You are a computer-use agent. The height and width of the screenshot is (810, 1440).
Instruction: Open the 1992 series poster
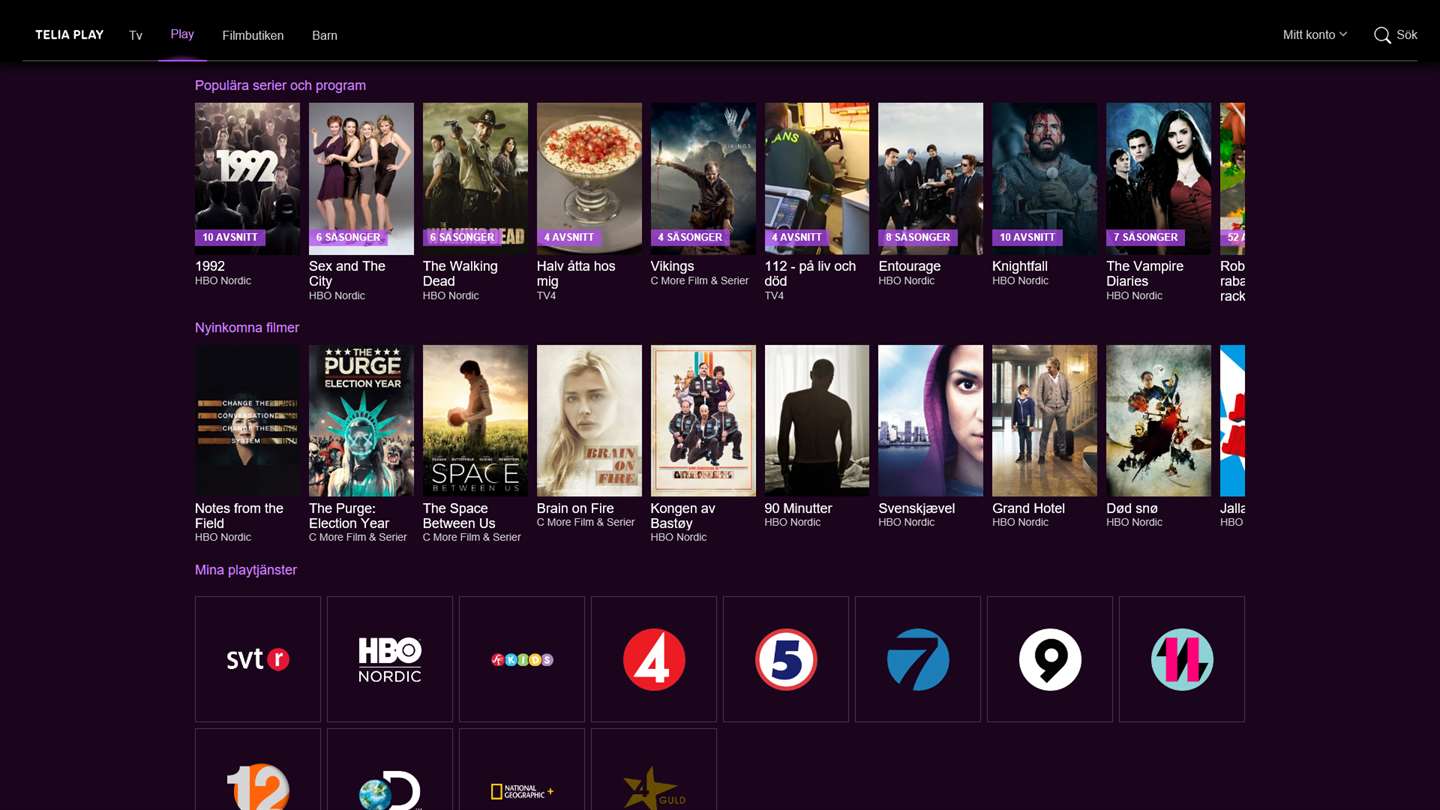[x=247, y=179]
